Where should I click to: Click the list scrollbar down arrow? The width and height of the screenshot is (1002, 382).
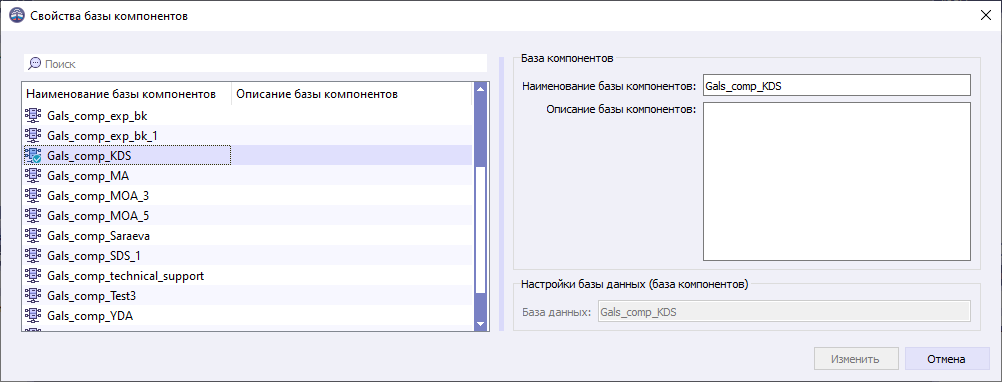click(481, 325)
